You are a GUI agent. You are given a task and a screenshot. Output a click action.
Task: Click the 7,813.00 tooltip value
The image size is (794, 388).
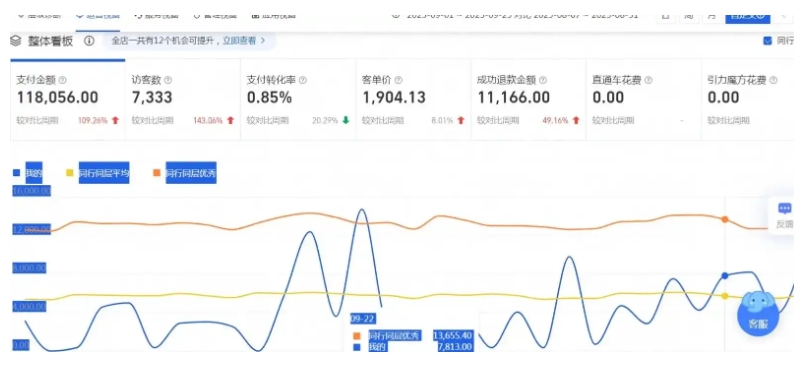click(x=456, y=347)
